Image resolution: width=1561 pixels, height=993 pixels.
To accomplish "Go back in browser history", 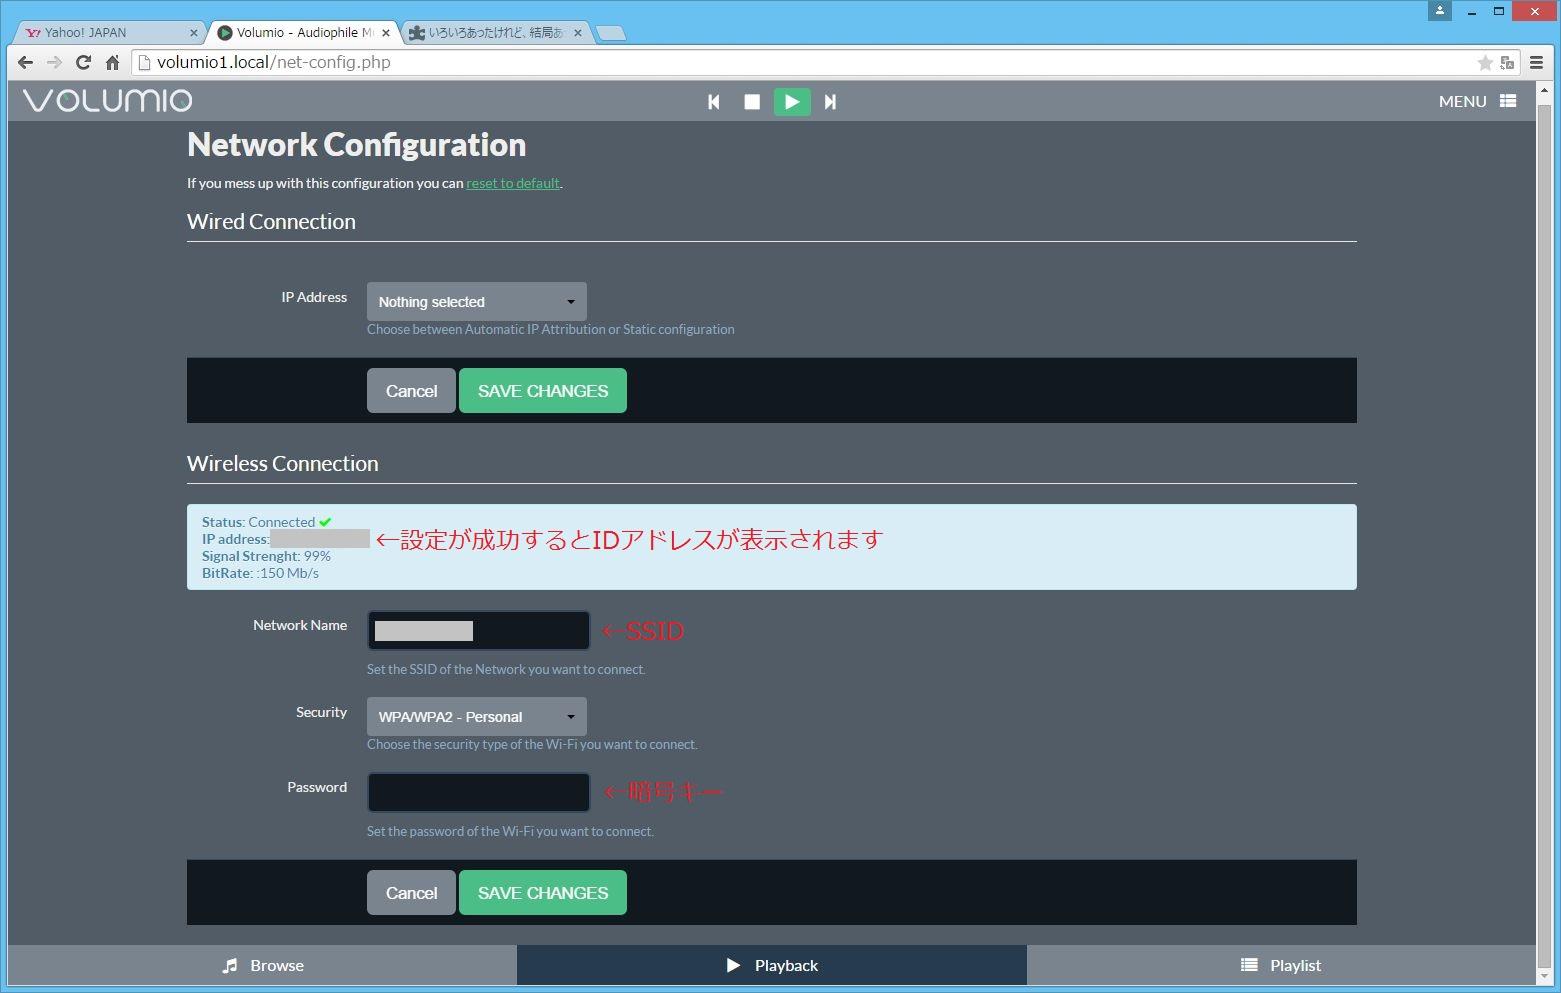I will [25, 62].
